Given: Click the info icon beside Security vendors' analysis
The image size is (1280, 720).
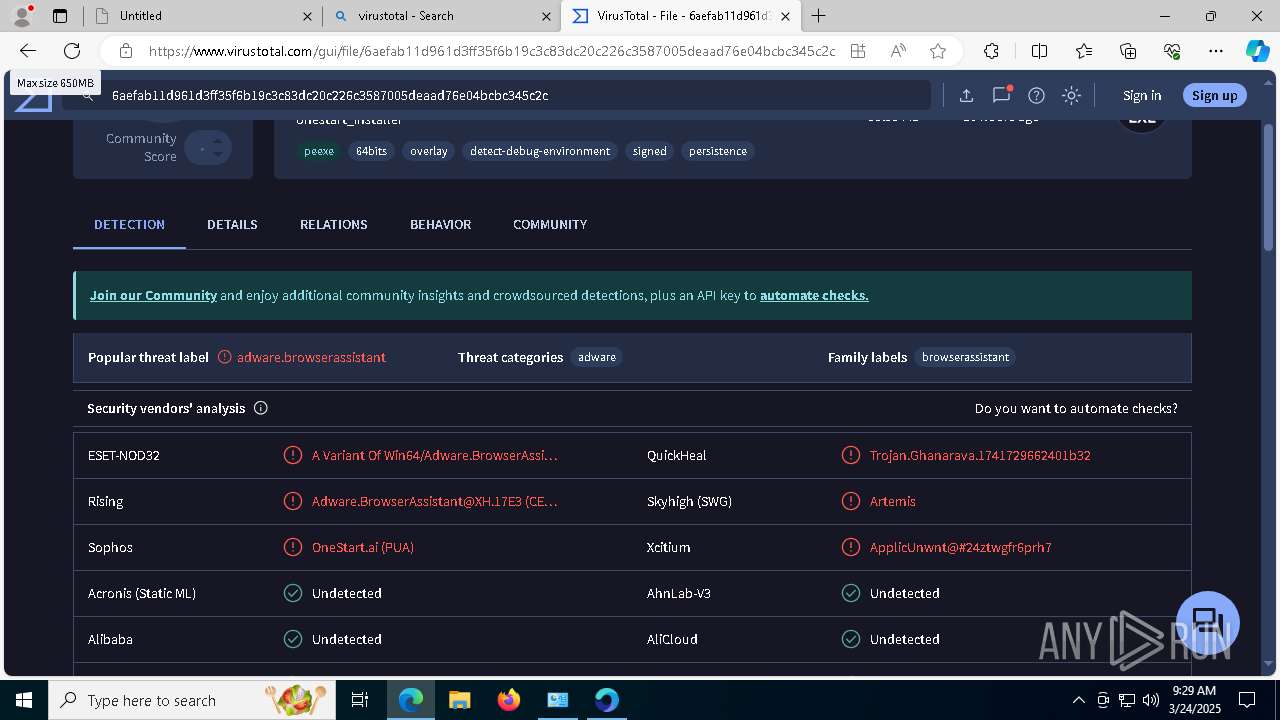Looking at the screenshot, I should click(x=261, y=408).
